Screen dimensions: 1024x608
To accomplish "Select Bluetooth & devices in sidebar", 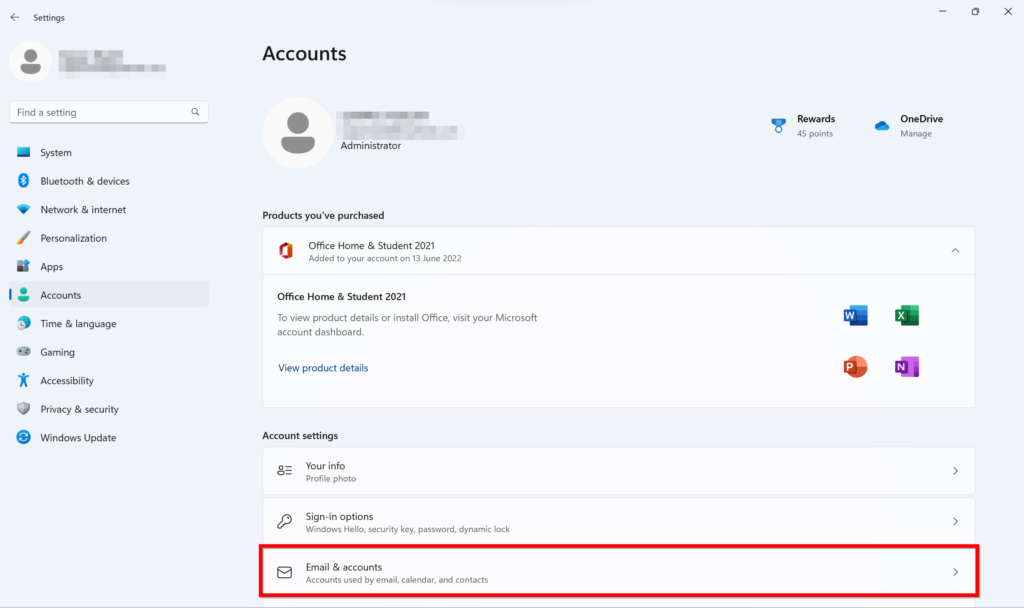I will point(85,181).
